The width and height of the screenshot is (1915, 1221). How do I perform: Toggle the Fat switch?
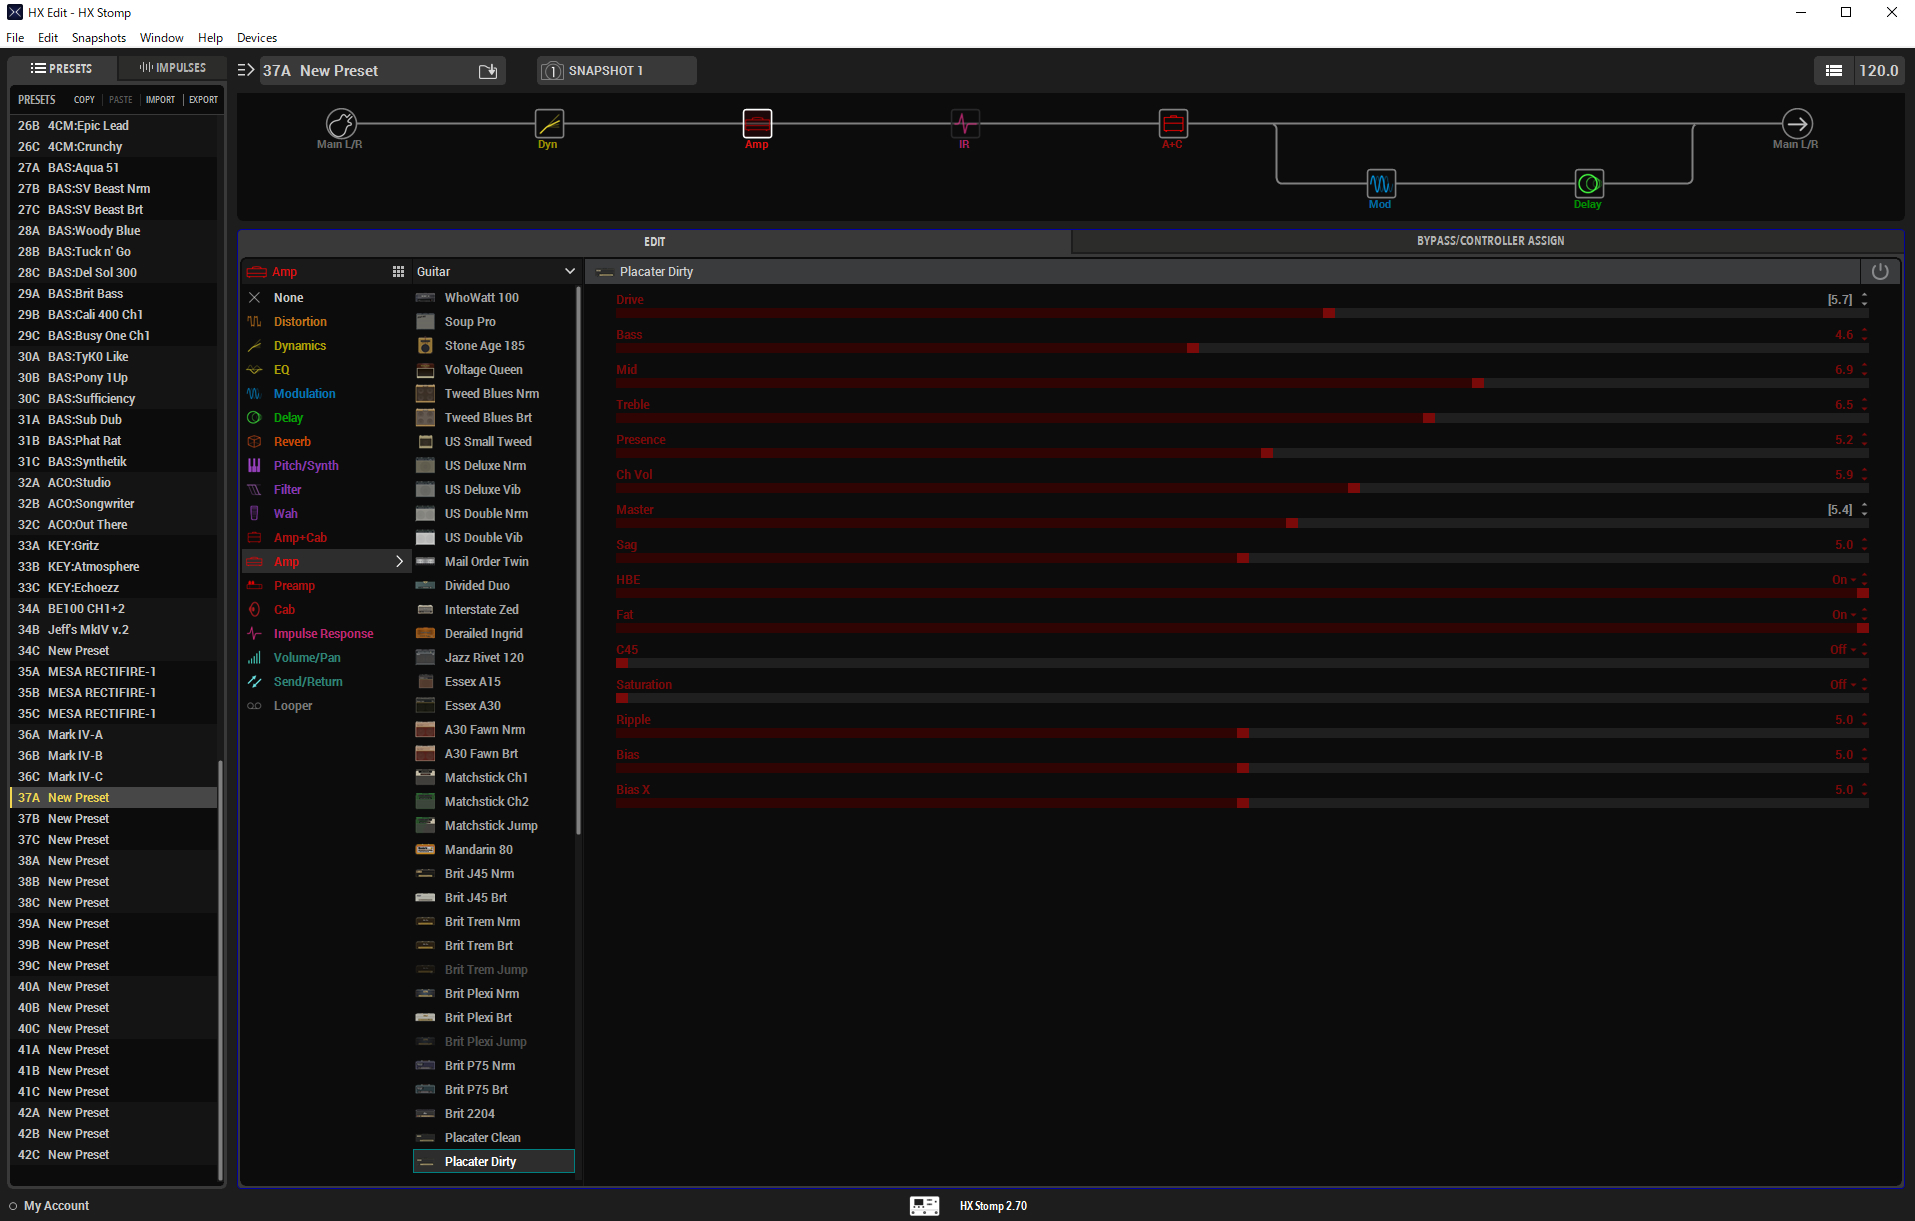click(x=1242, y=628)
